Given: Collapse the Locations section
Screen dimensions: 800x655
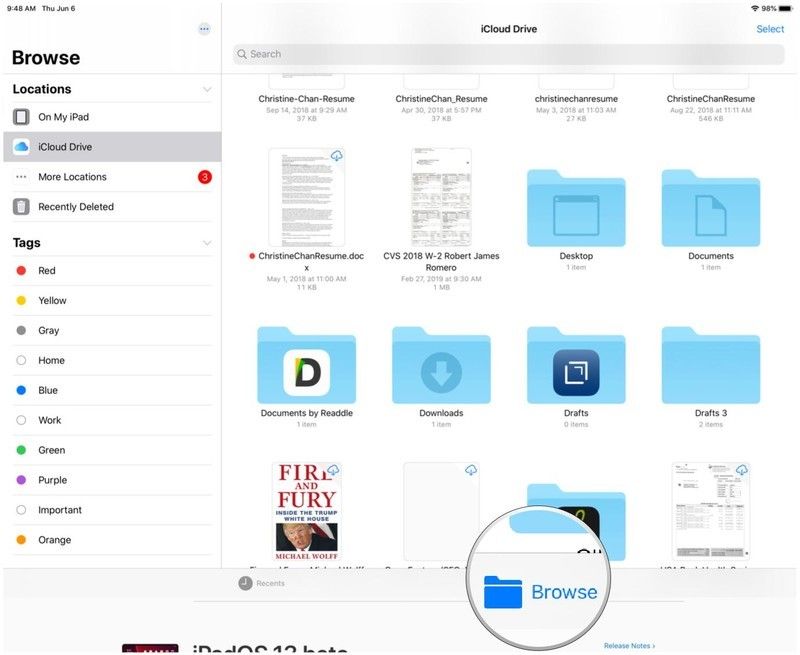Looking at the screenshot, I should coord(207,89).
